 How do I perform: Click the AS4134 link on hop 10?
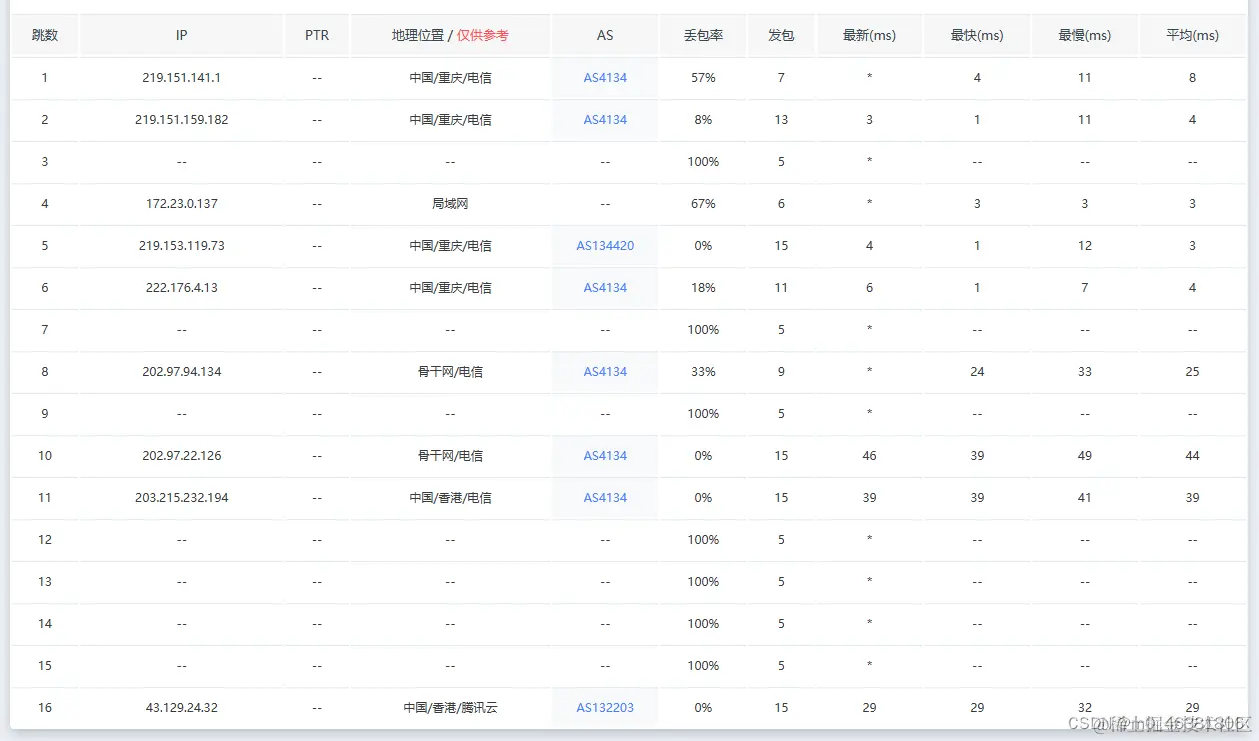tap(604, 455)
